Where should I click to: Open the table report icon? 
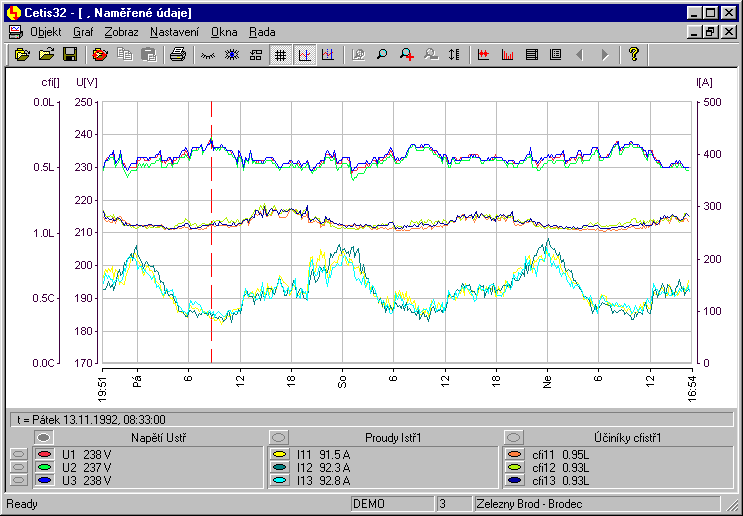point(555,55)
